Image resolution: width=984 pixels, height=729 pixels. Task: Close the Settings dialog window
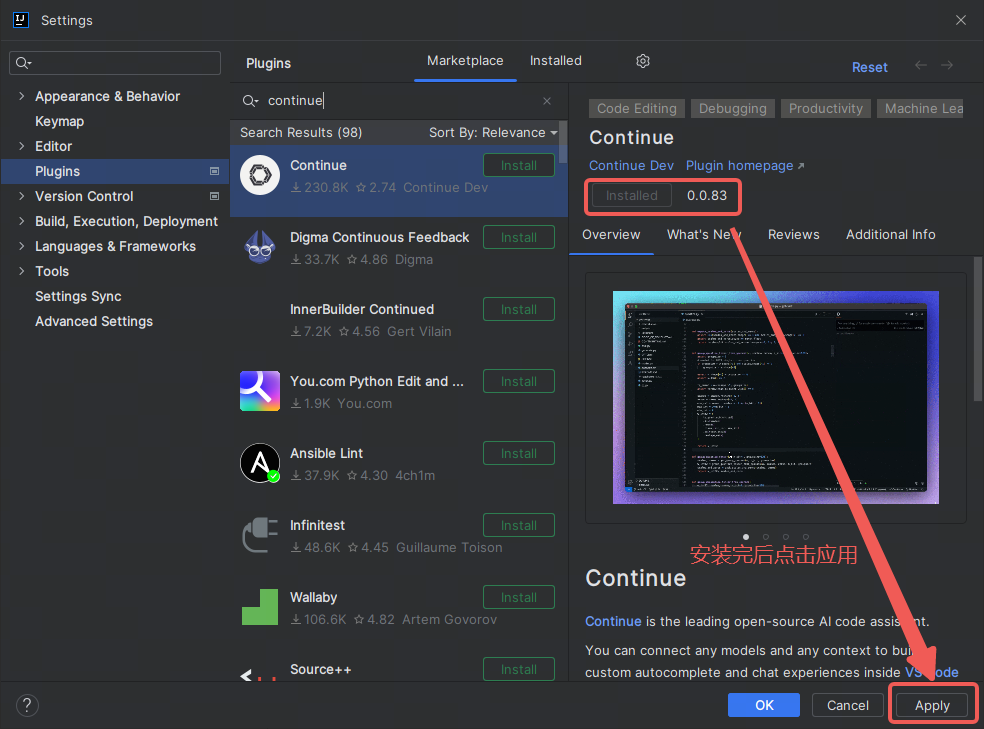pos(961,20)
